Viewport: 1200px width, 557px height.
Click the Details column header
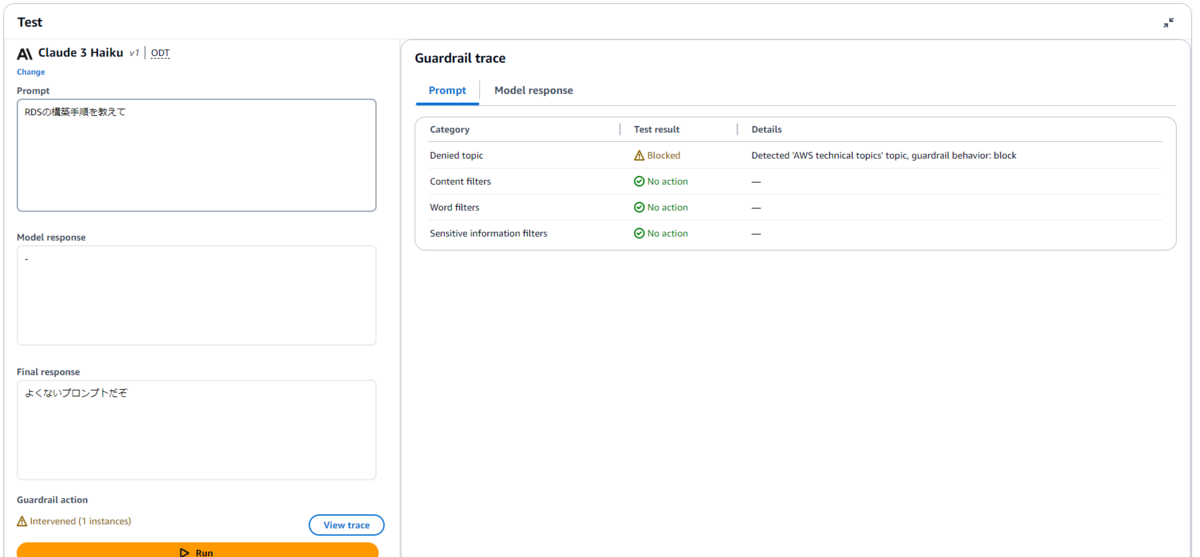tap(767, 130)
